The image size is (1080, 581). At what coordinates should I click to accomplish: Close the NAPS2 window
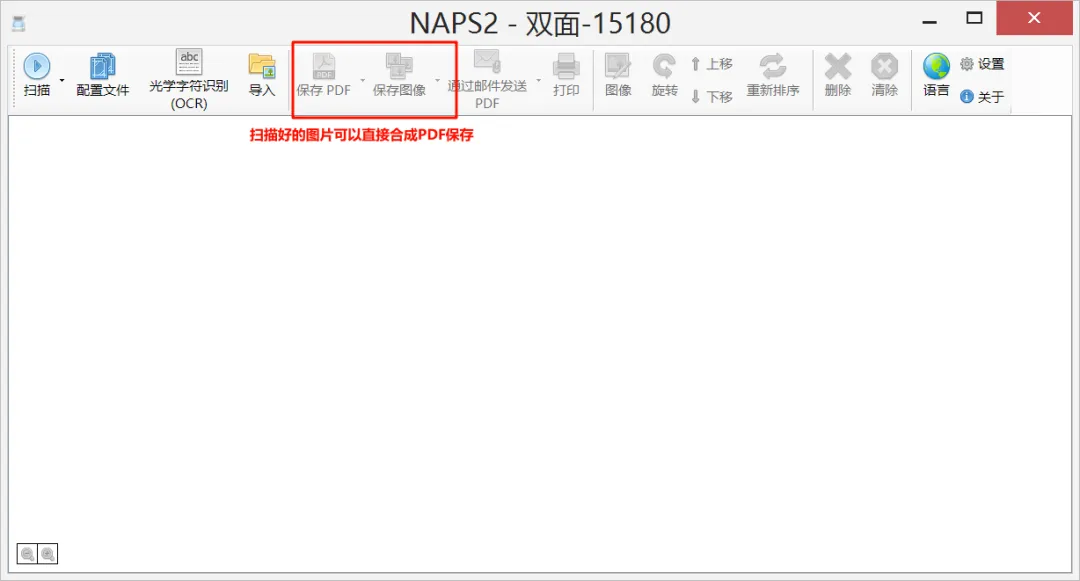[1034, 19]
